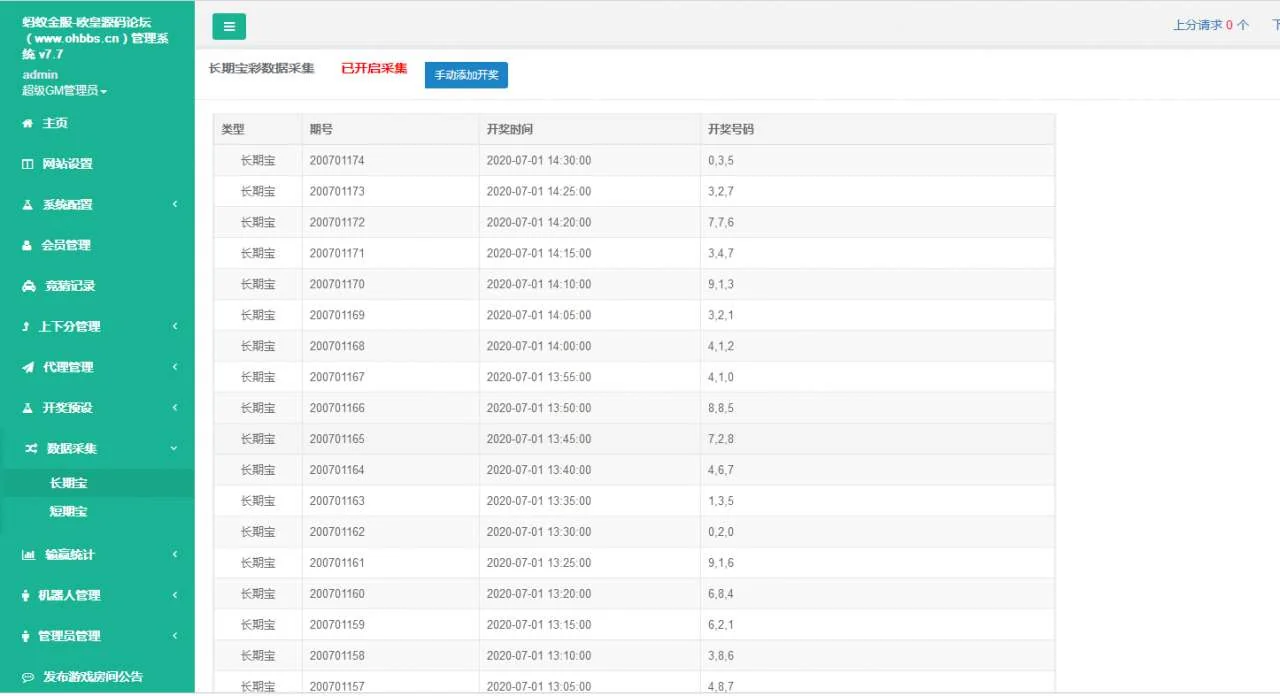Select the 长期宝 submenu item
Screen dimensions: 1280x696
(69, 483)
